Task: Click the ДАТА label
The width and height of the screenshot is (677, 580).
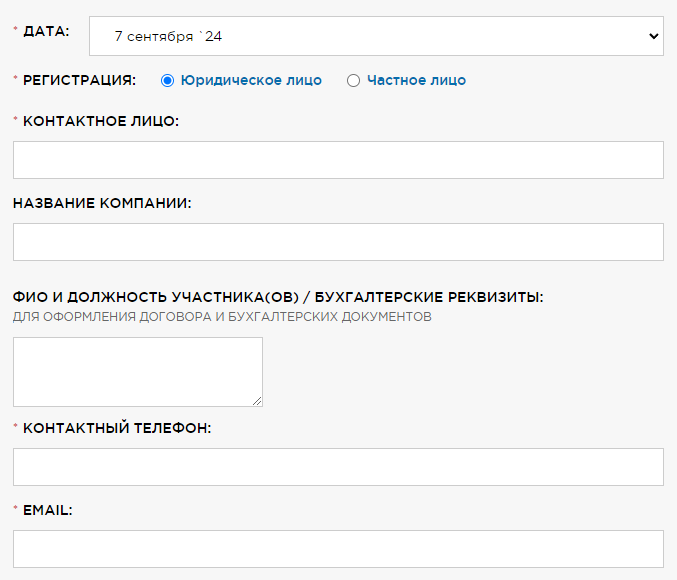Action: [46, 31]
